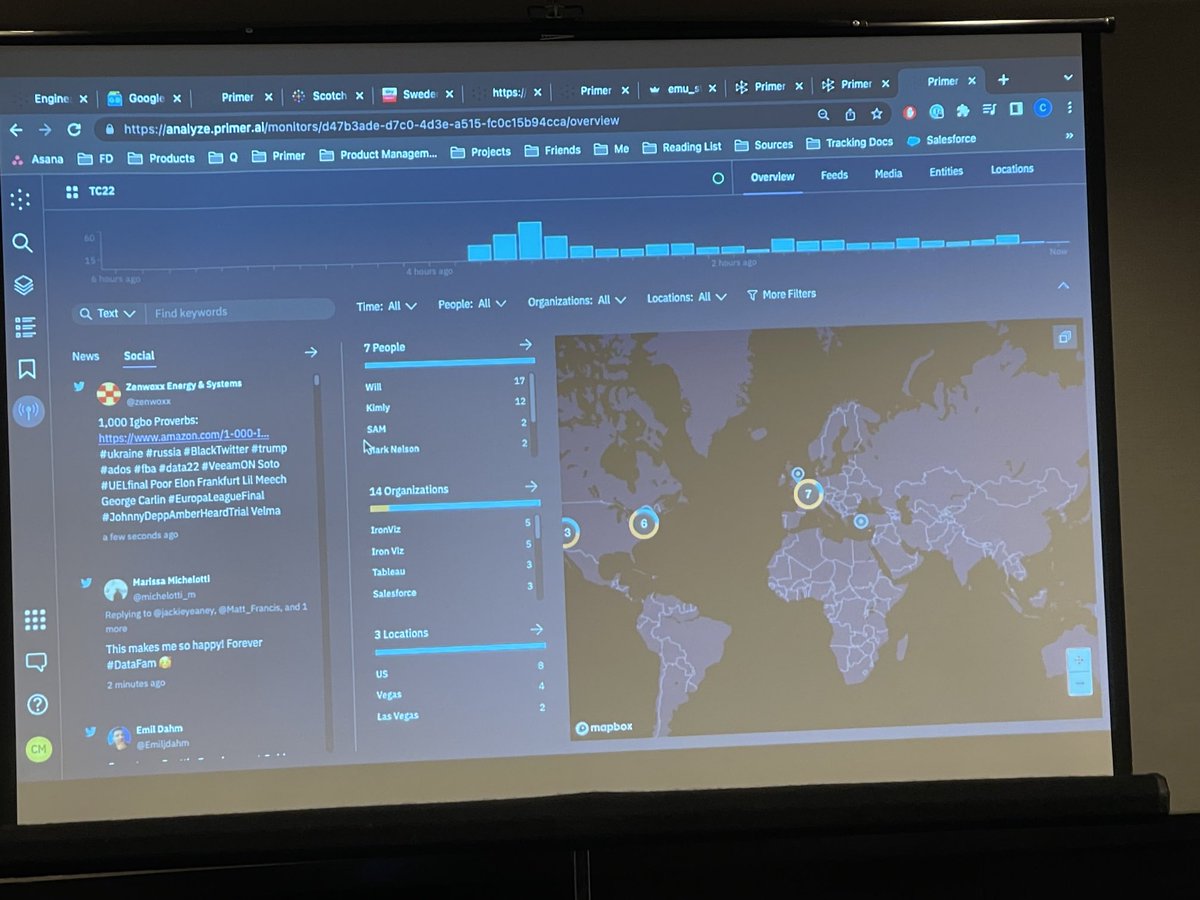Image resolution: width=1200 pixels, height=900 pixels.
Task: Open Zenwoxx Energy & Systems avatar
Action: tap(108, 392)
